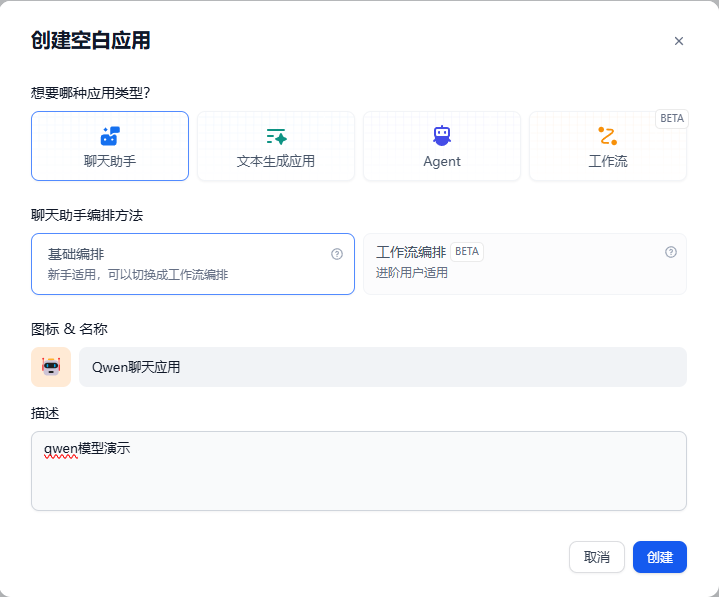Click the 聊天助手 chat bubble icon

[110, 137]
